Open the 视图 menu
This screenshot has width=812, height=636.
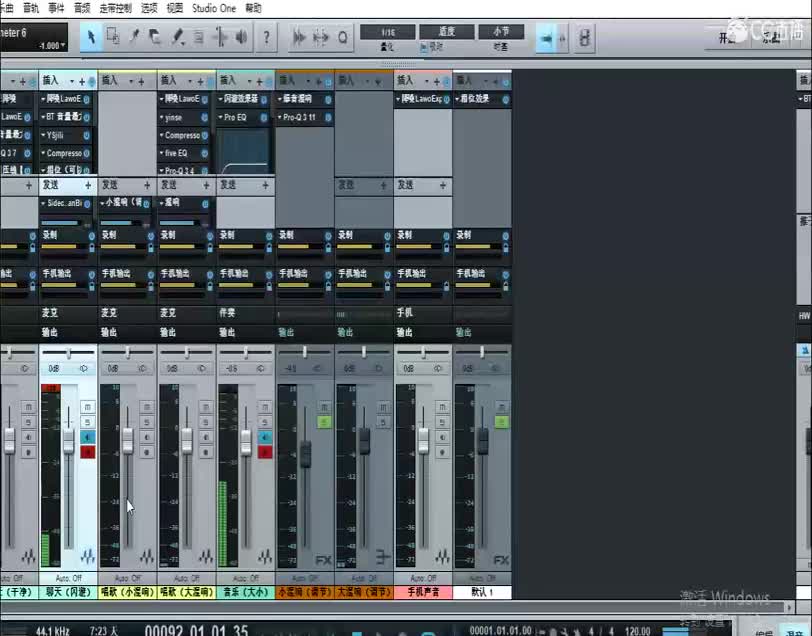click(175, 8)
